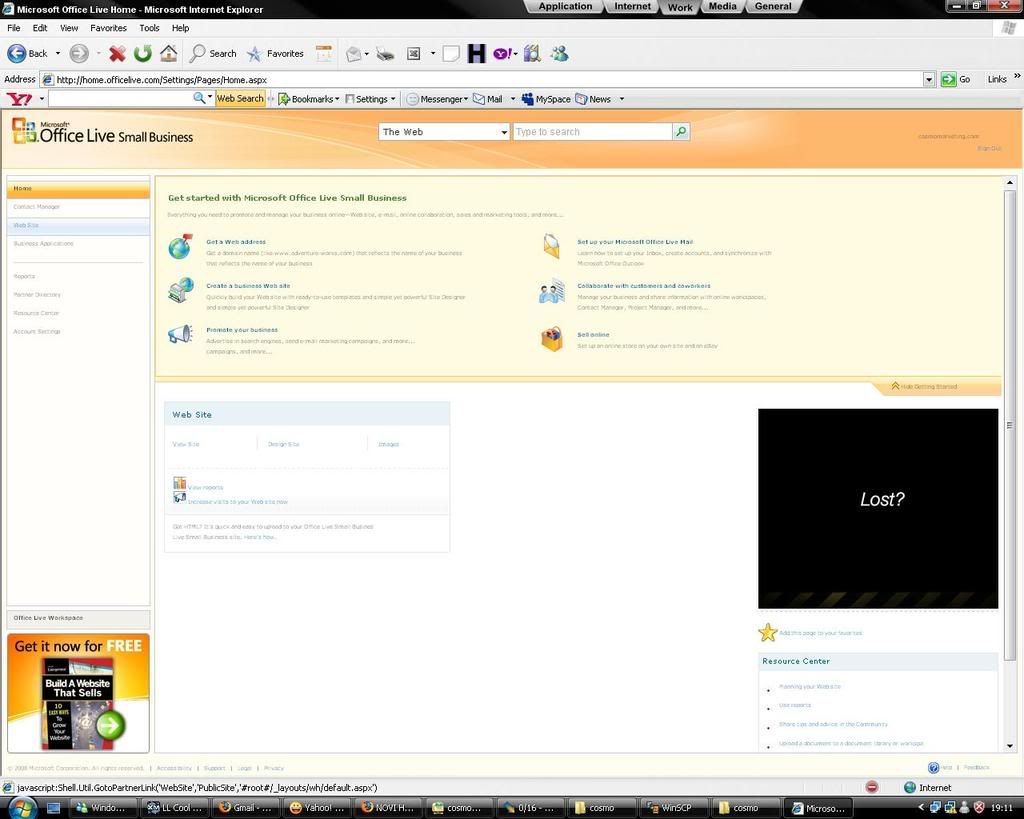Open the File menu
Screen dimensions: 1024x819
click(x=14, y=28)
